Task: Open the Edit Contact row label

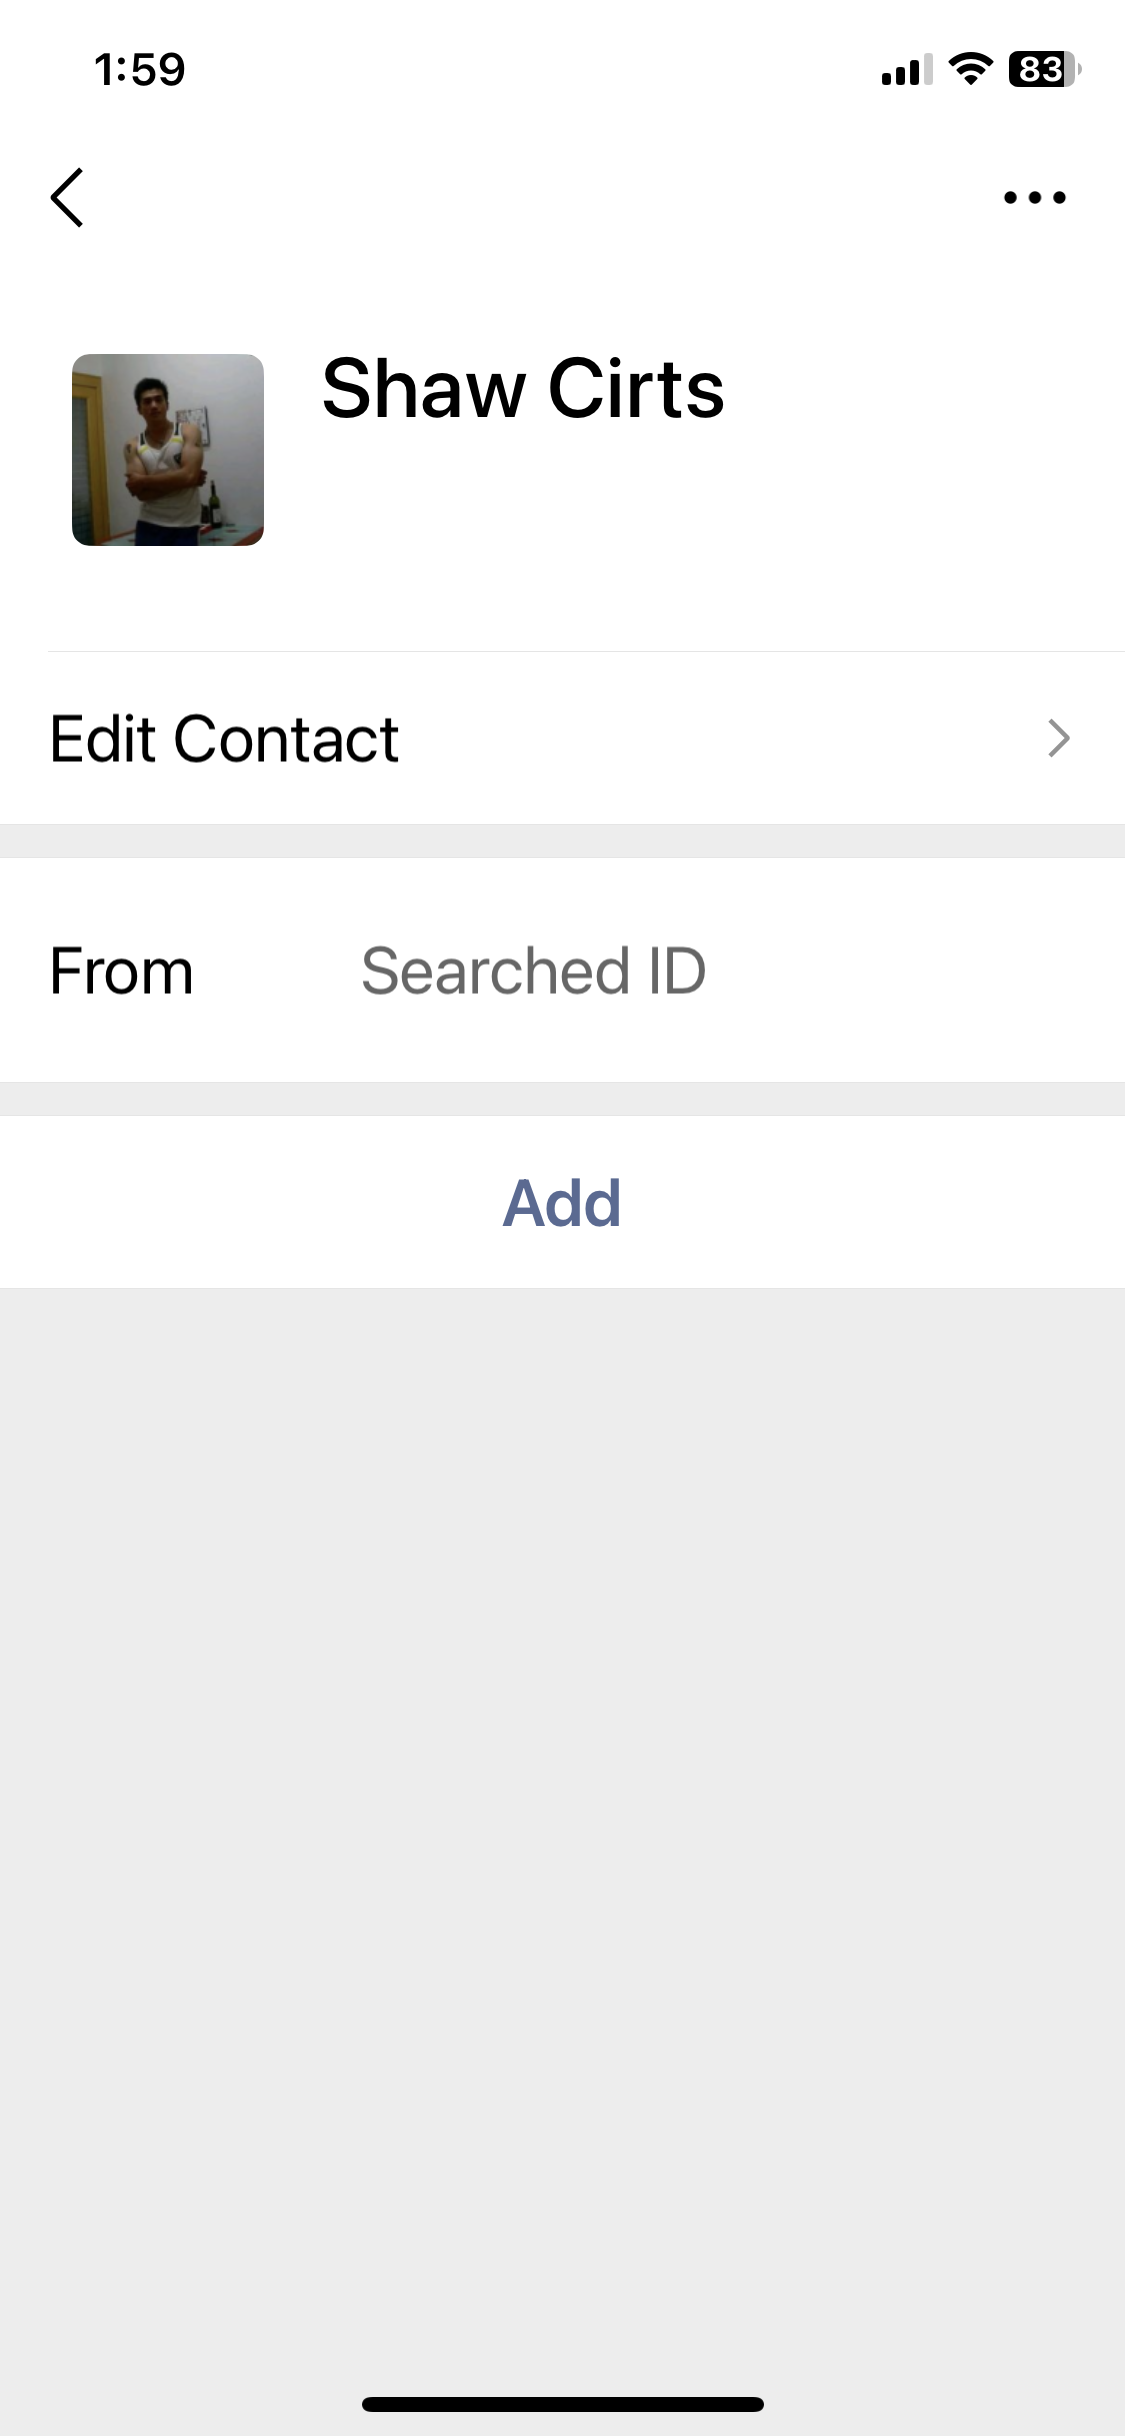Action: pos(225,739)
